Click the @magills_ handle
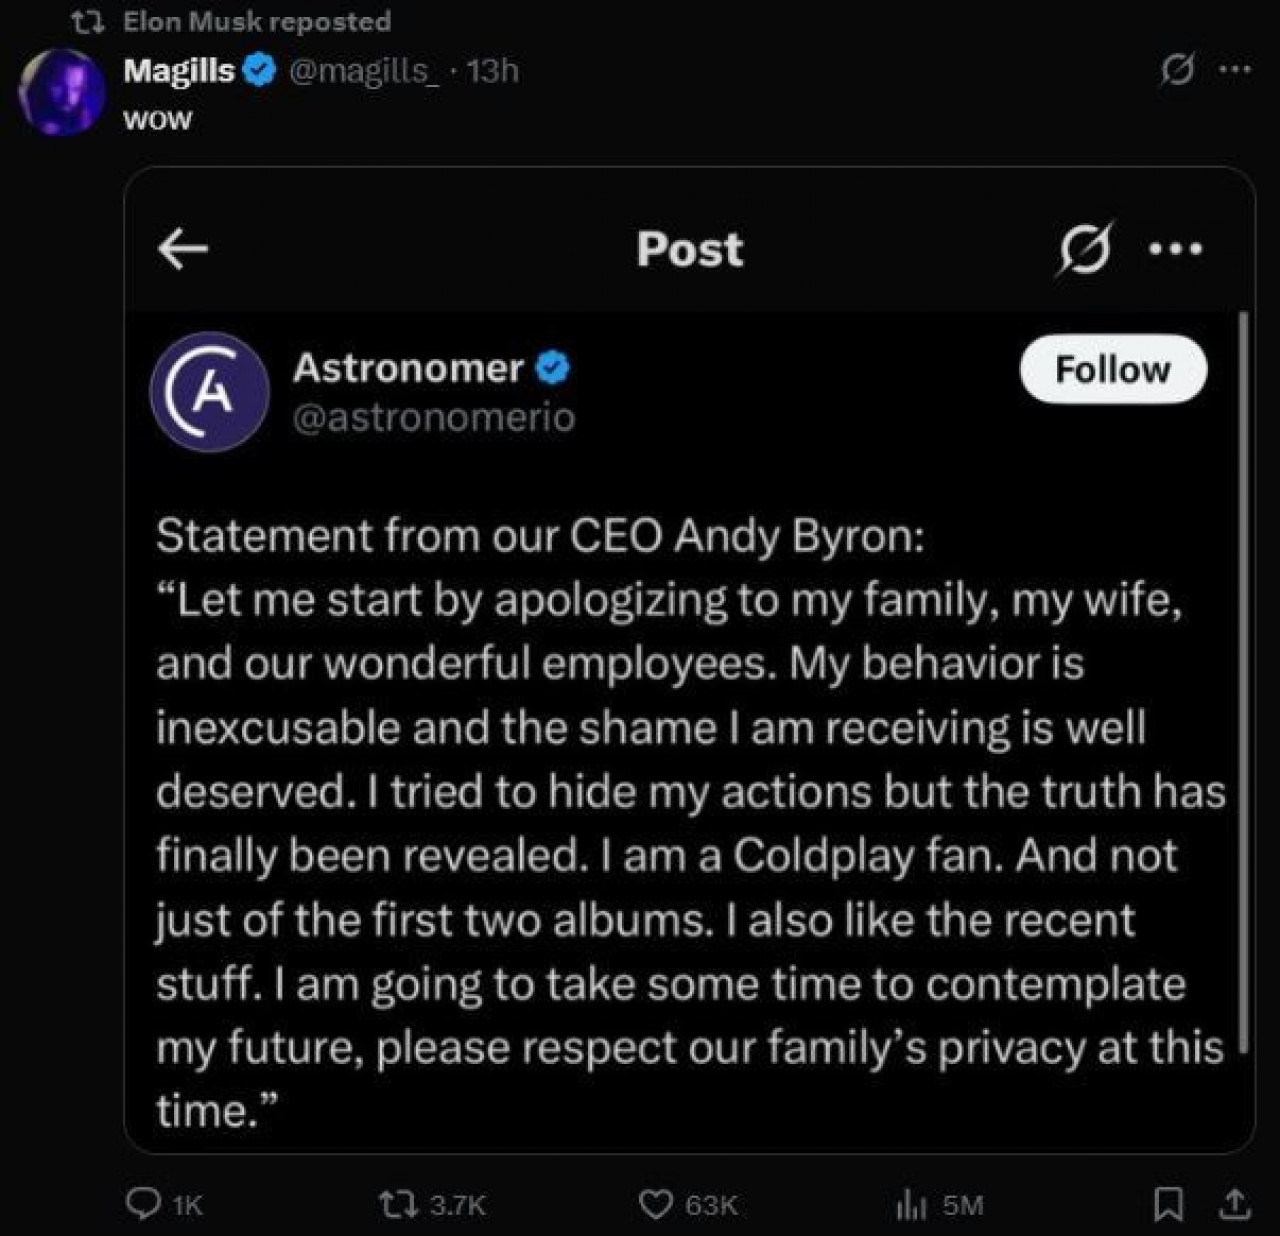The width and height of the screenshot is (1280, 1236). pyautogui.click(x=363, y=70)
